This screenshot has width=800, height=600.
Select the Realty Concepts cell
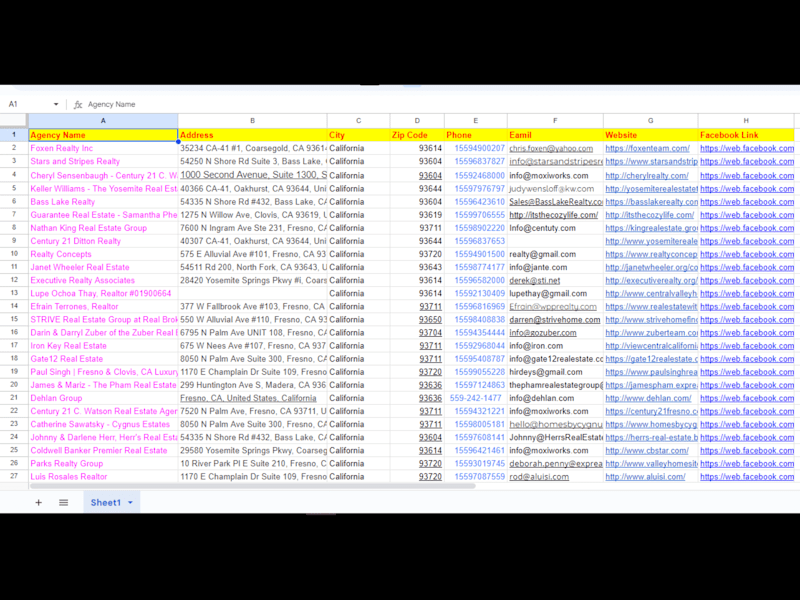(x=103, y=254)
